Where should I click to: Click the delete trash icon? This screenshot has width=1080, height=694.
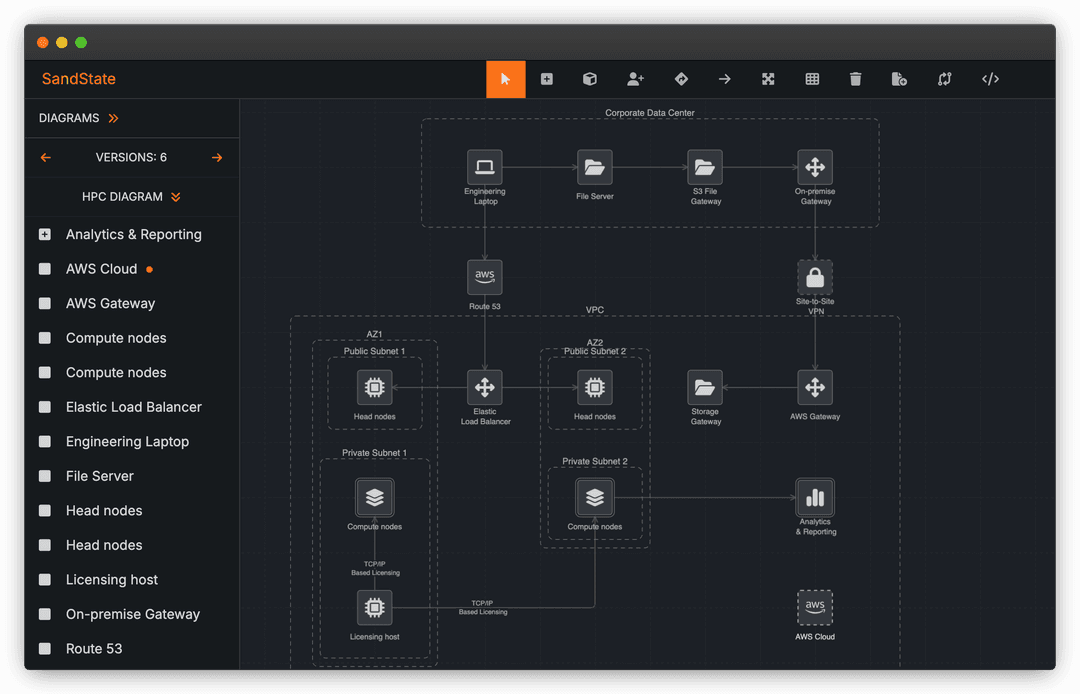[x=855, y=78]
